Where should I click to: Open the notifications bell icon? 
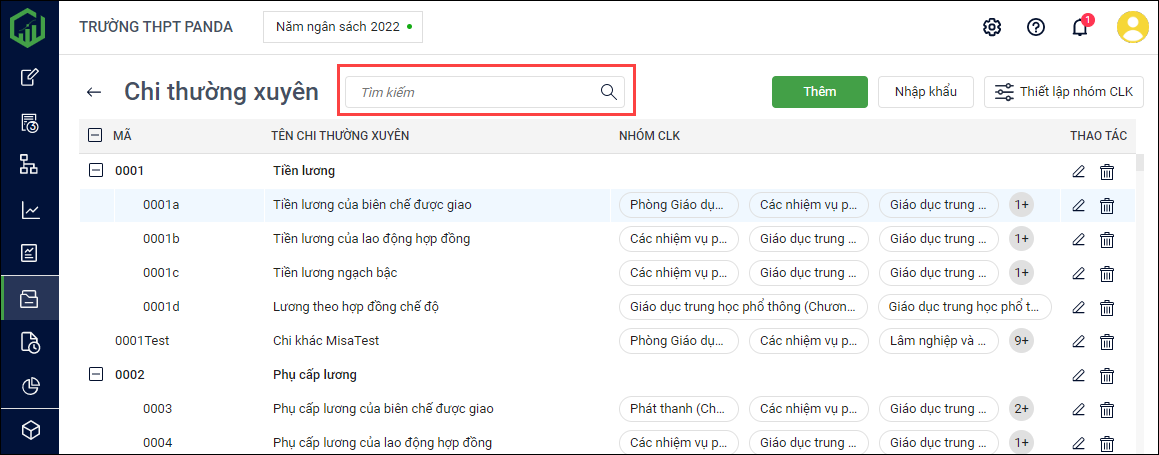point(1080,27)
